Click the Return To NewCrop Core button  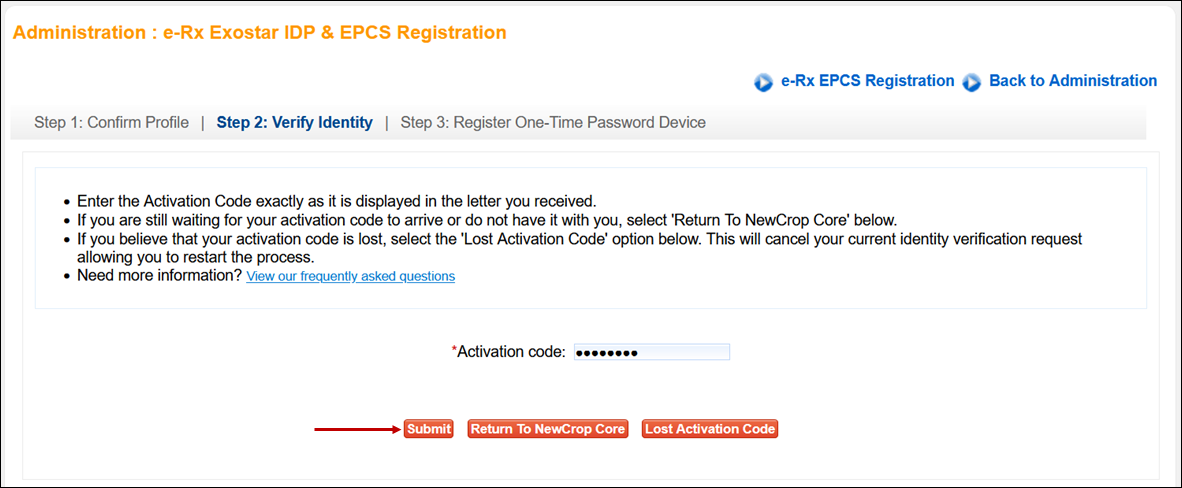pyautogui.click(x=548, y=429)
